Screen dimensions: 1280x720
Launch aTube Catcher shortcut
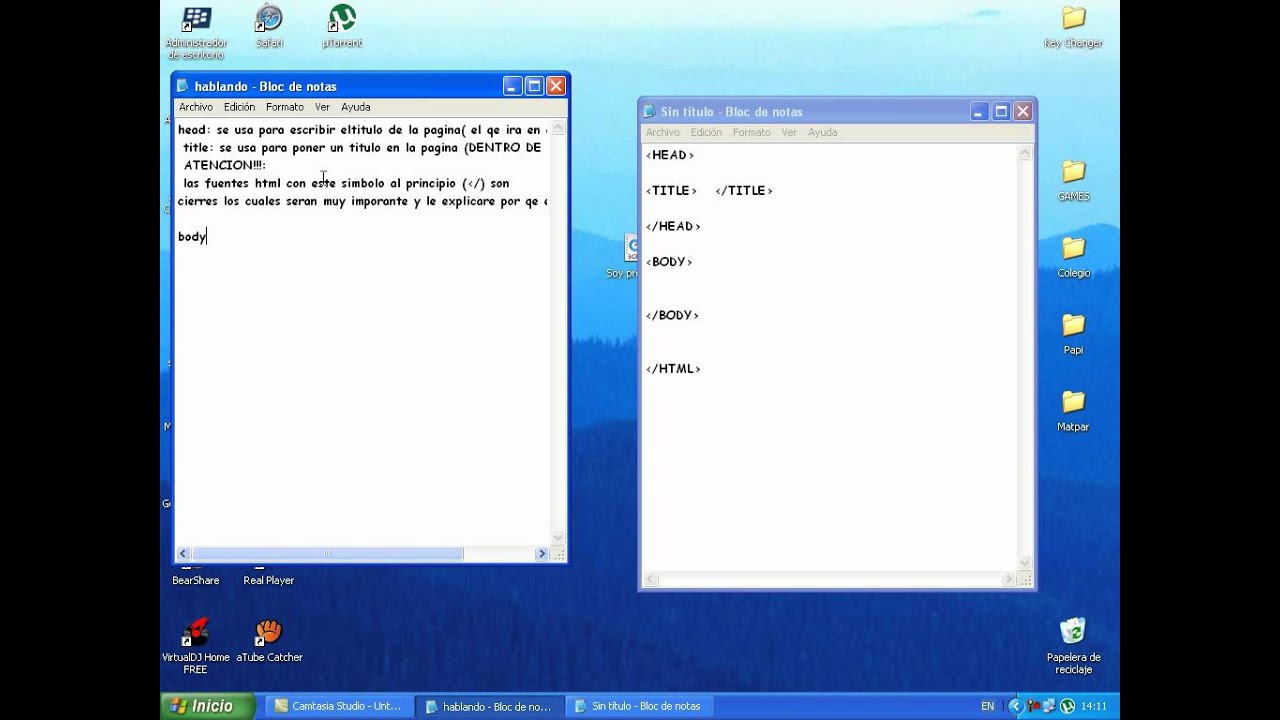tap(269, 640)
